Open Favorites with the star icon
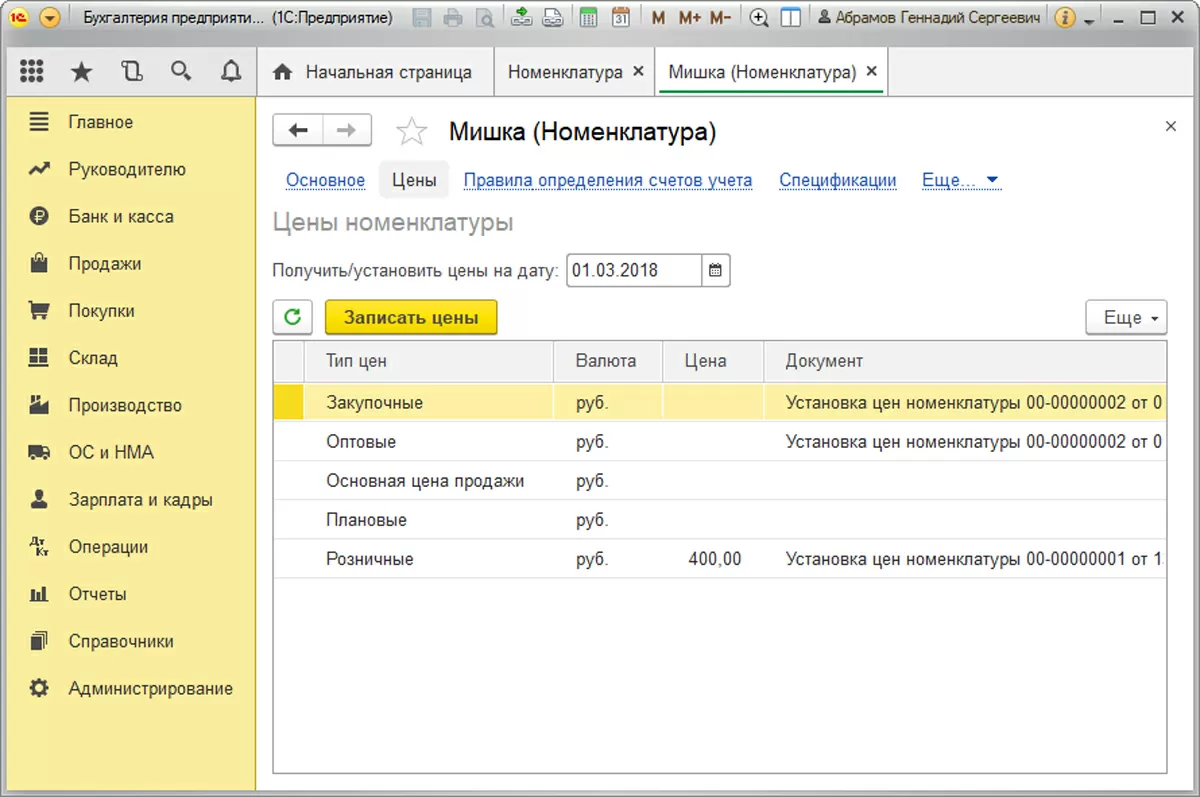This screenshot has height=797, width=1200. click(82, 72)
